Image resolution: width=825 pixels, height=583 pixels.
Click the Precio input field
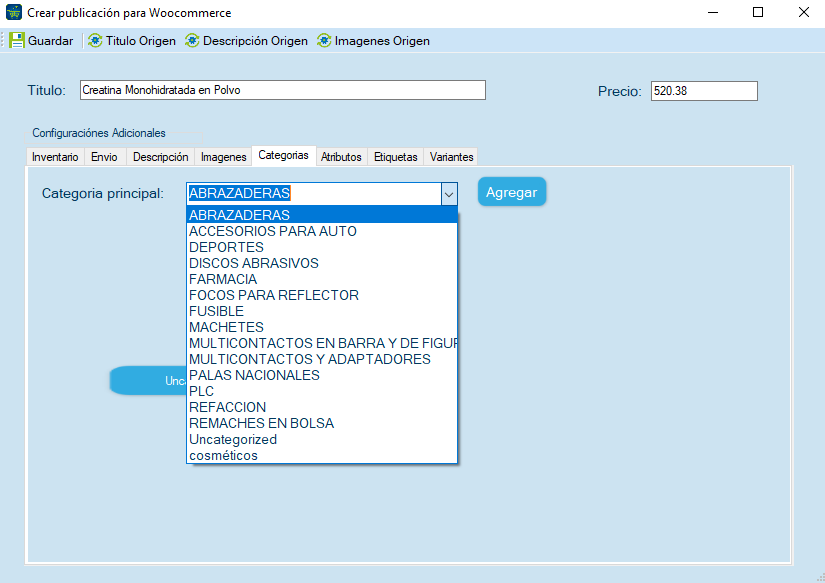click(x=704, y=91)
